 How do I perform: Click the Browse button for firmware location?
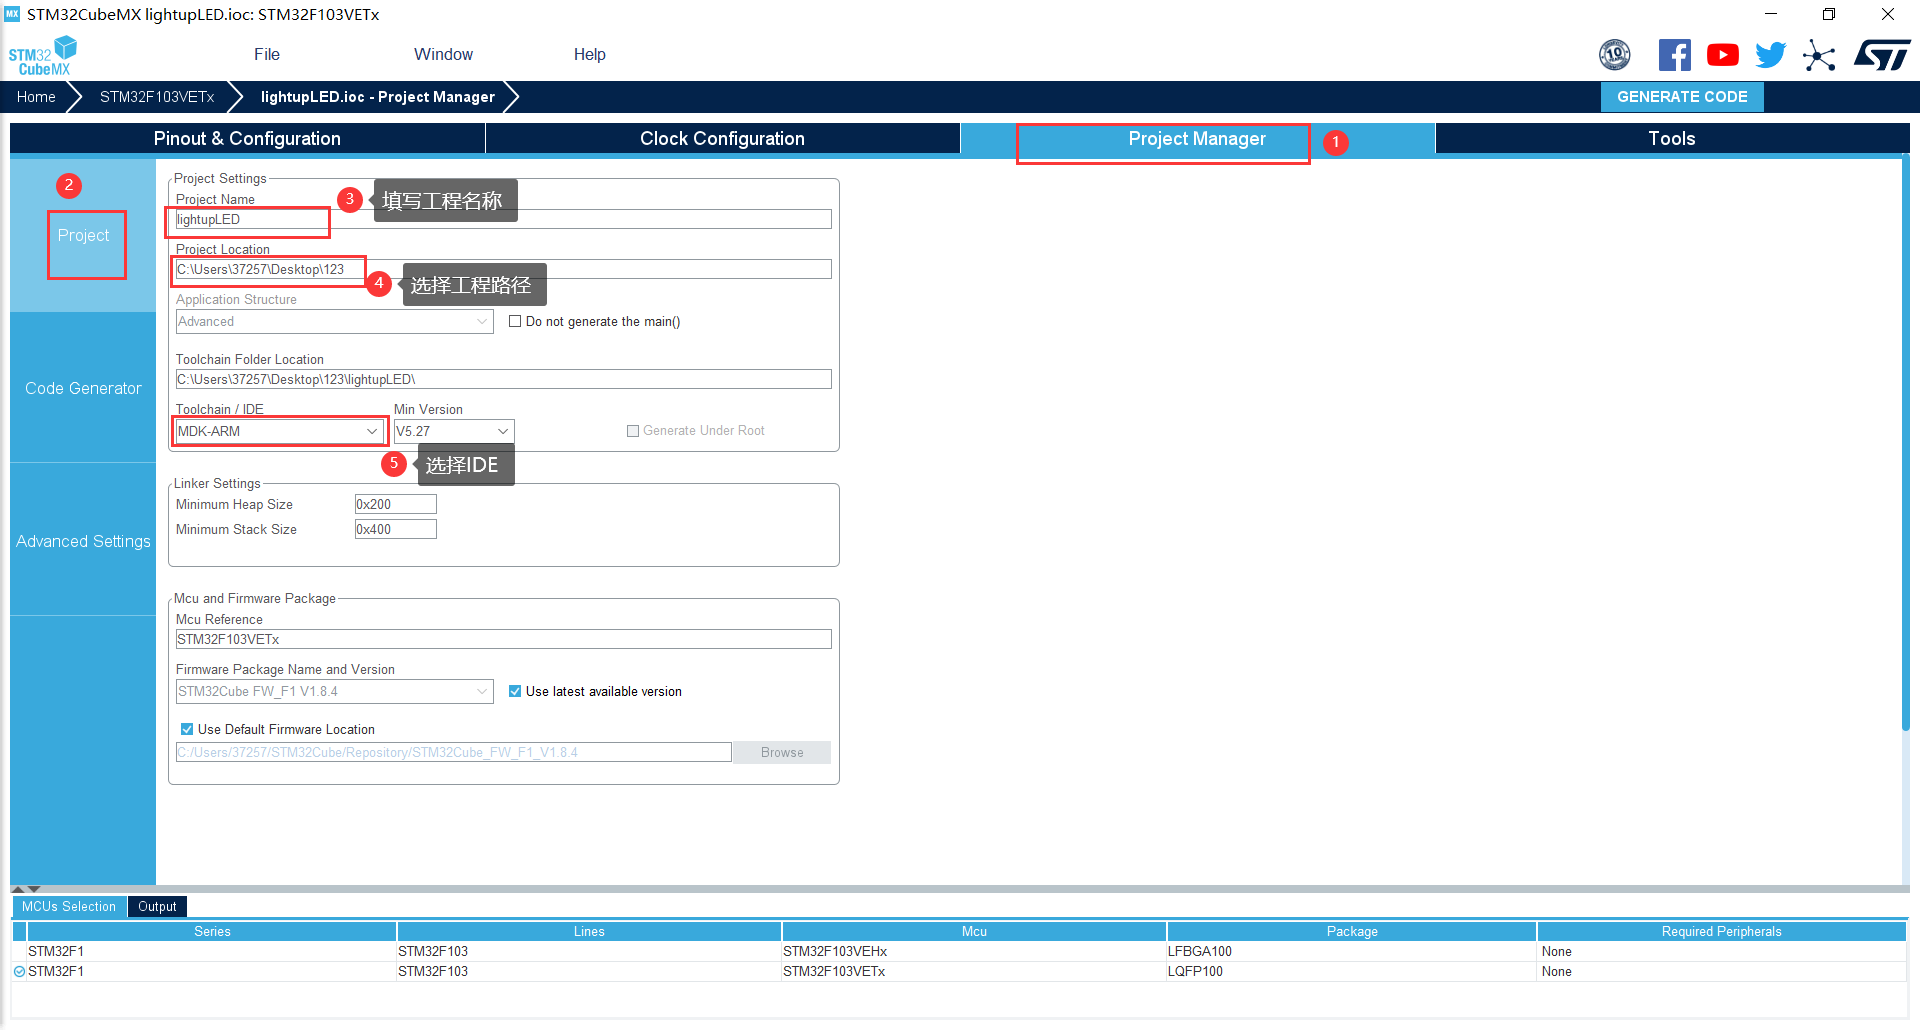click(x=782, y=753)
